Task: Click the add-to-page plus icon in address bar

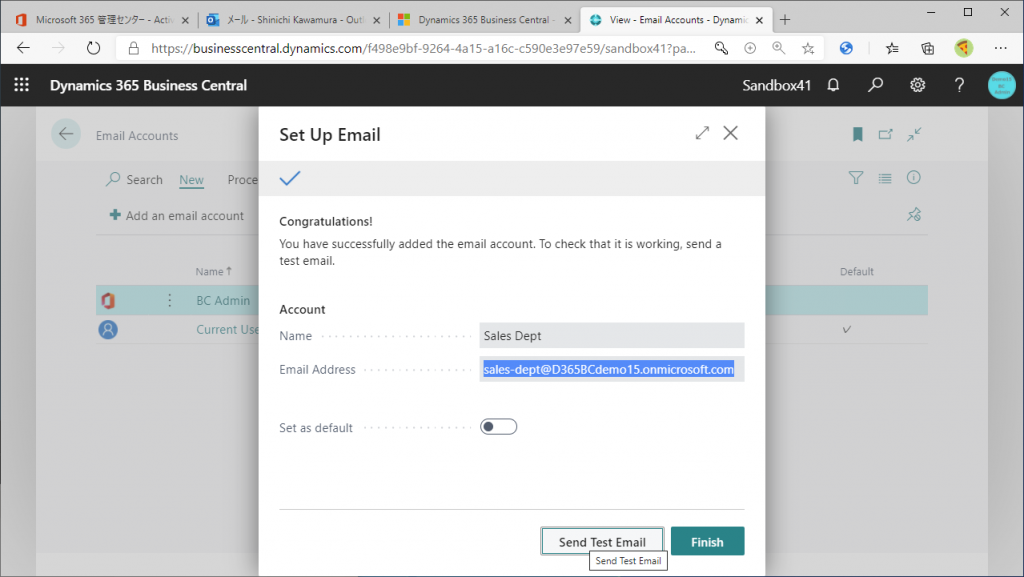Action: coord(750,48)
